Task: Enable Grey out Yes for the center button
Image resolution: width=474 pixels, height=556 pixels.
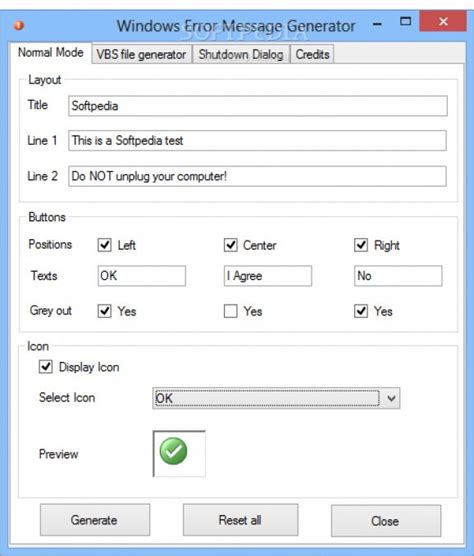Action: point(231,311)
